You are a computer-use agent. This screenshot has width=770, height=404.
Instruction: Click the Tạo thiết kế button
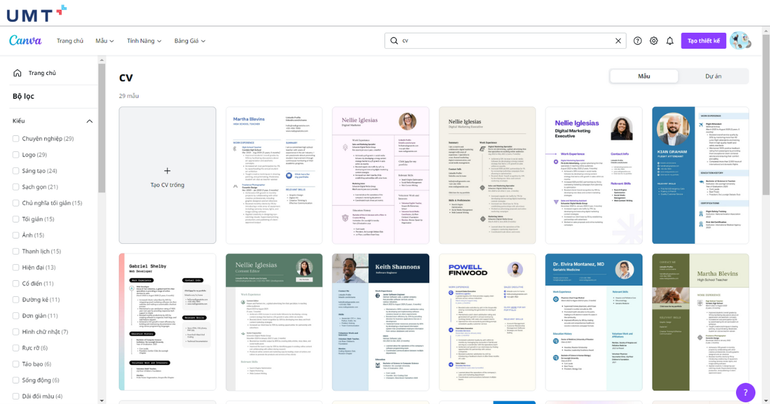pos(703,41)
